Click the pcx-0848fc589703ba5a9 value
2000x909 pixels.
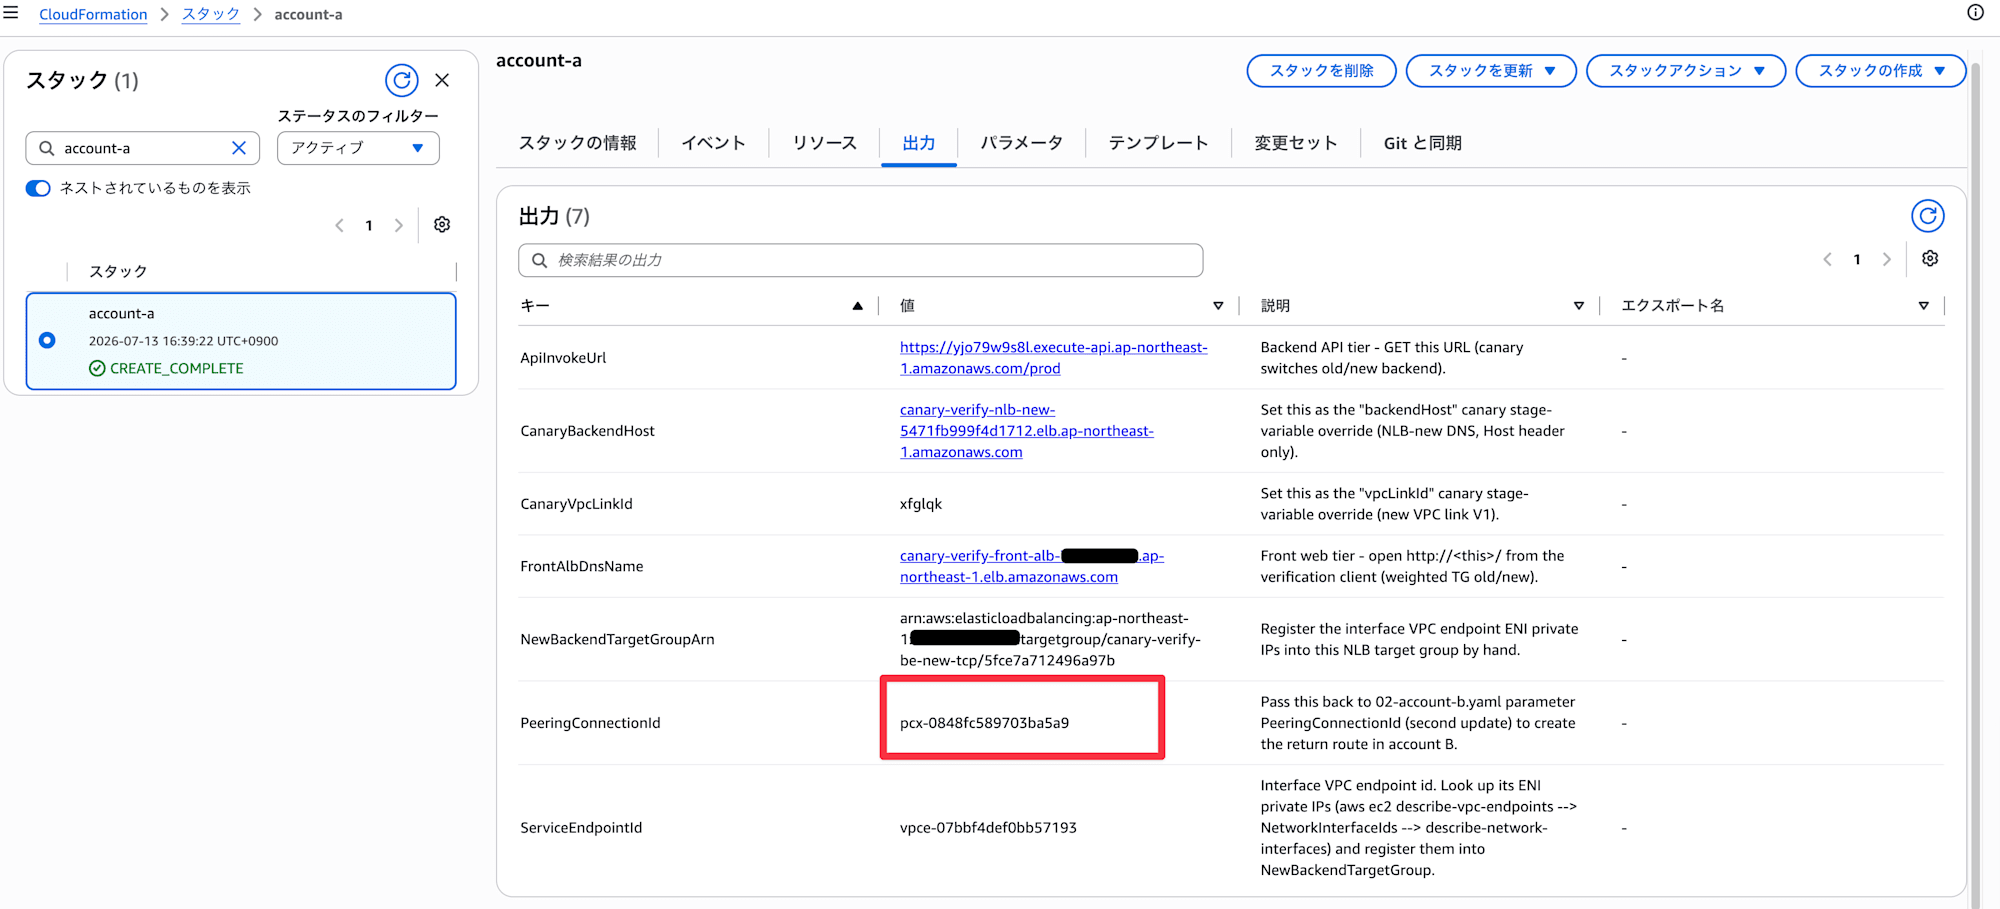[984, 723]
